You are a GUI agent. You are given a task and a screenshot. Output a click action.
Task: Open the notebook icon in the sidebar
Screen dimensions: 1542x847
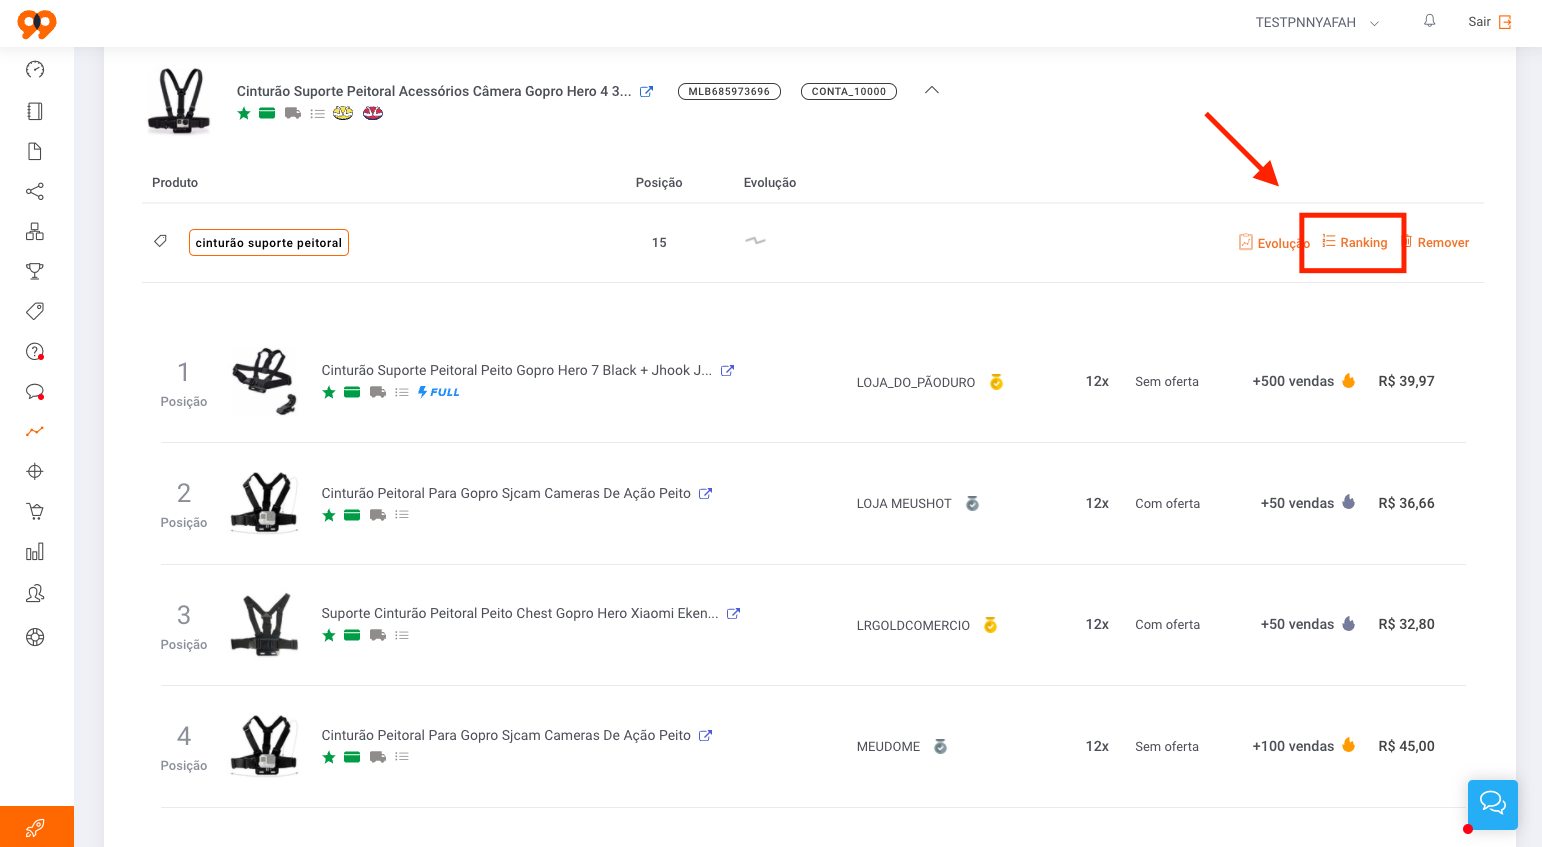35,111
